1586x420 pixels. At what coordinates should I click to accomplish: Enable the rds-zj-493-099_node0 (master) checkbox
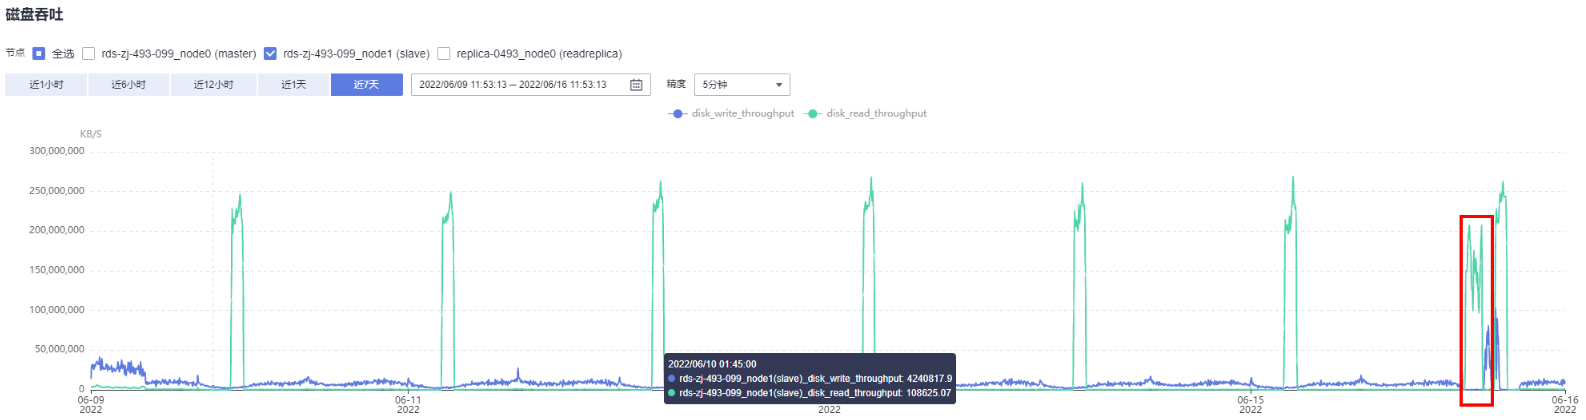pyautogui.click(x=89, y=54)
